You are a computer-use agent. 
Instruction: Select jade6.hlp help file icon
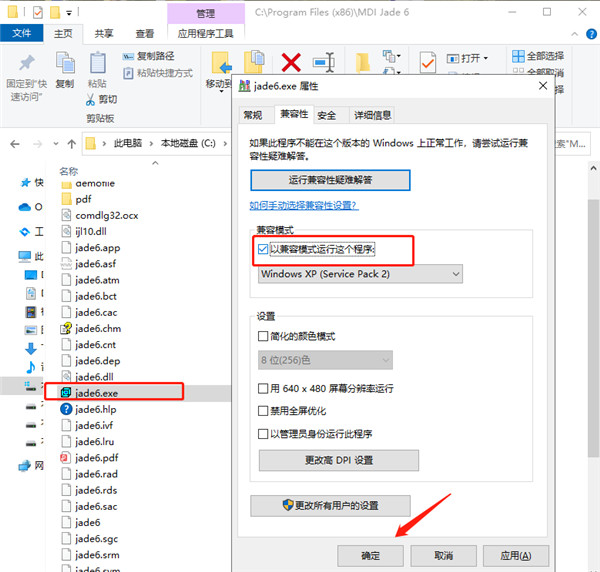(x=66, y=409)
